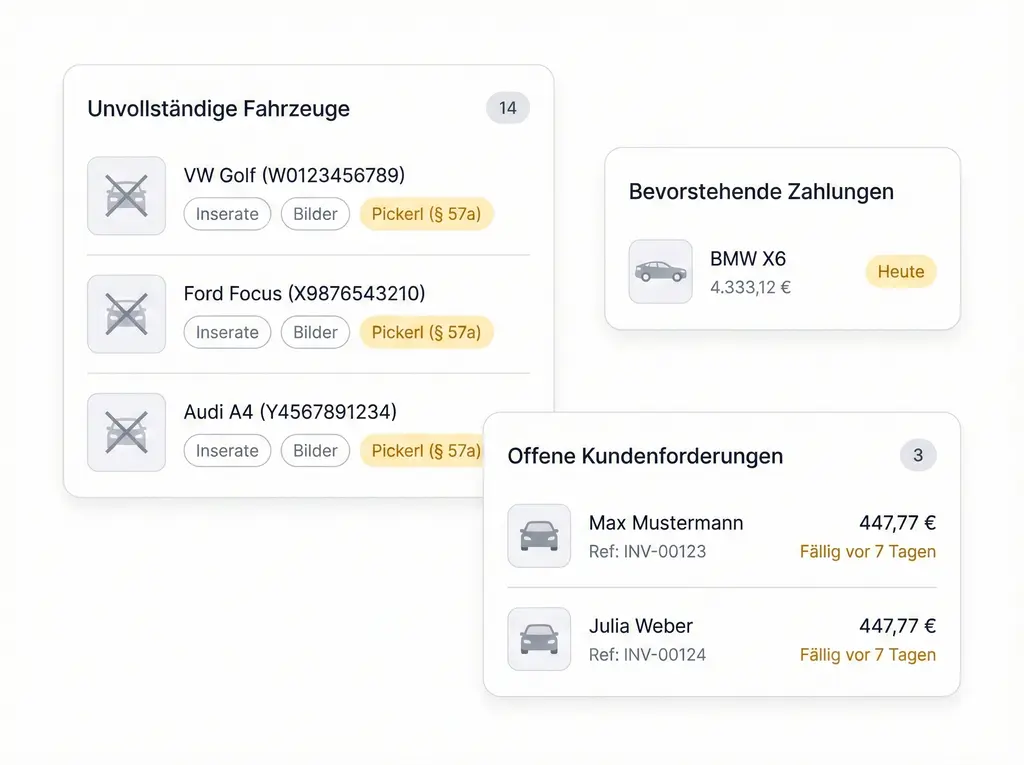The width and height of the screenshot is (1024, 765).
Task: Expand the Unvollständige Fahrzeuge counter showing 14
Action: [508, 107]
